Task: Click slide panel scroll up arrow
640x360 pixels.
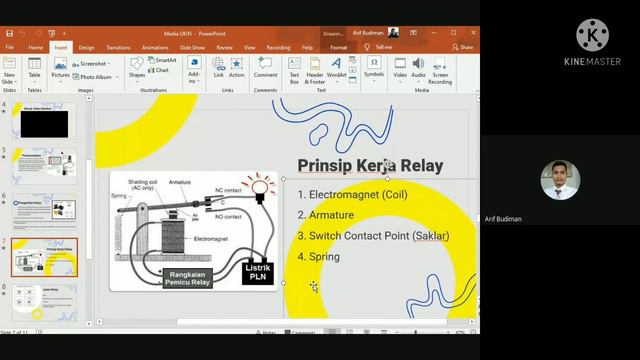Action: click(89, 98)
